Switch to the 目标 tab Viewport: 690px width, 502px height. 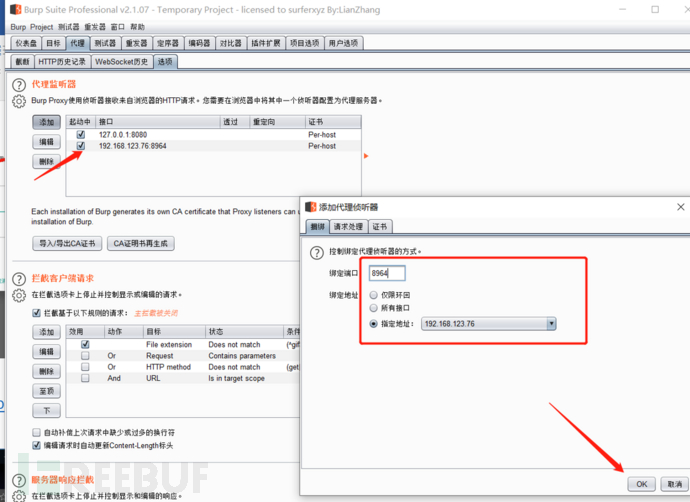pyautogui.click(x=53, y=43)
